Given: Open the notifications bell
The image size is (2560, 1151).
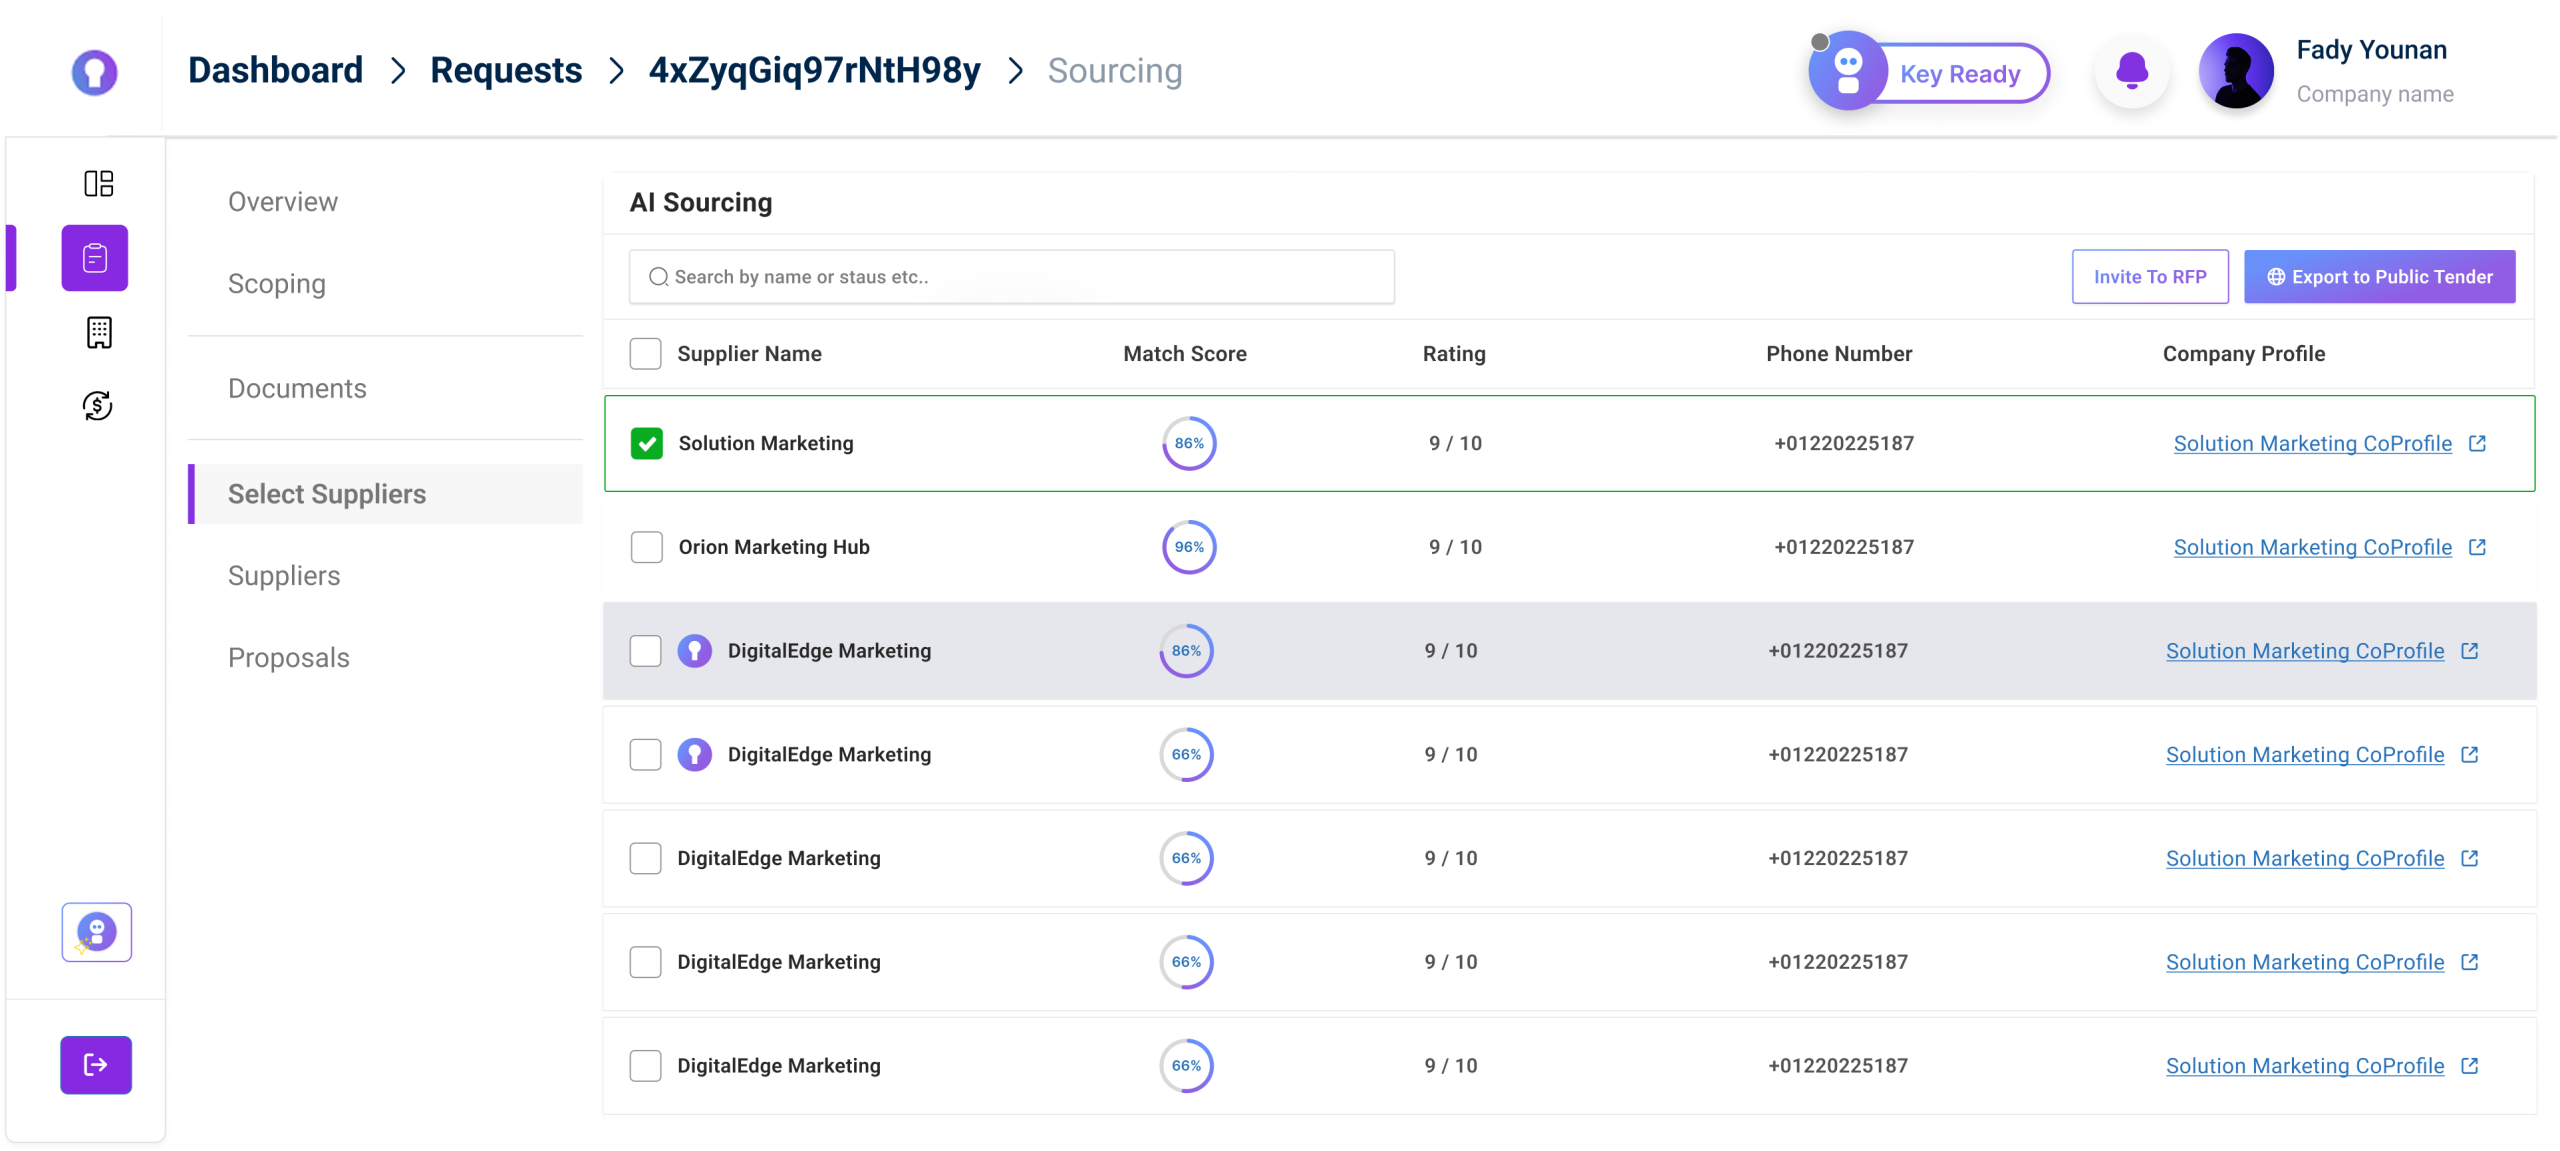Looking at the screenshot, I should point(2132,72).
